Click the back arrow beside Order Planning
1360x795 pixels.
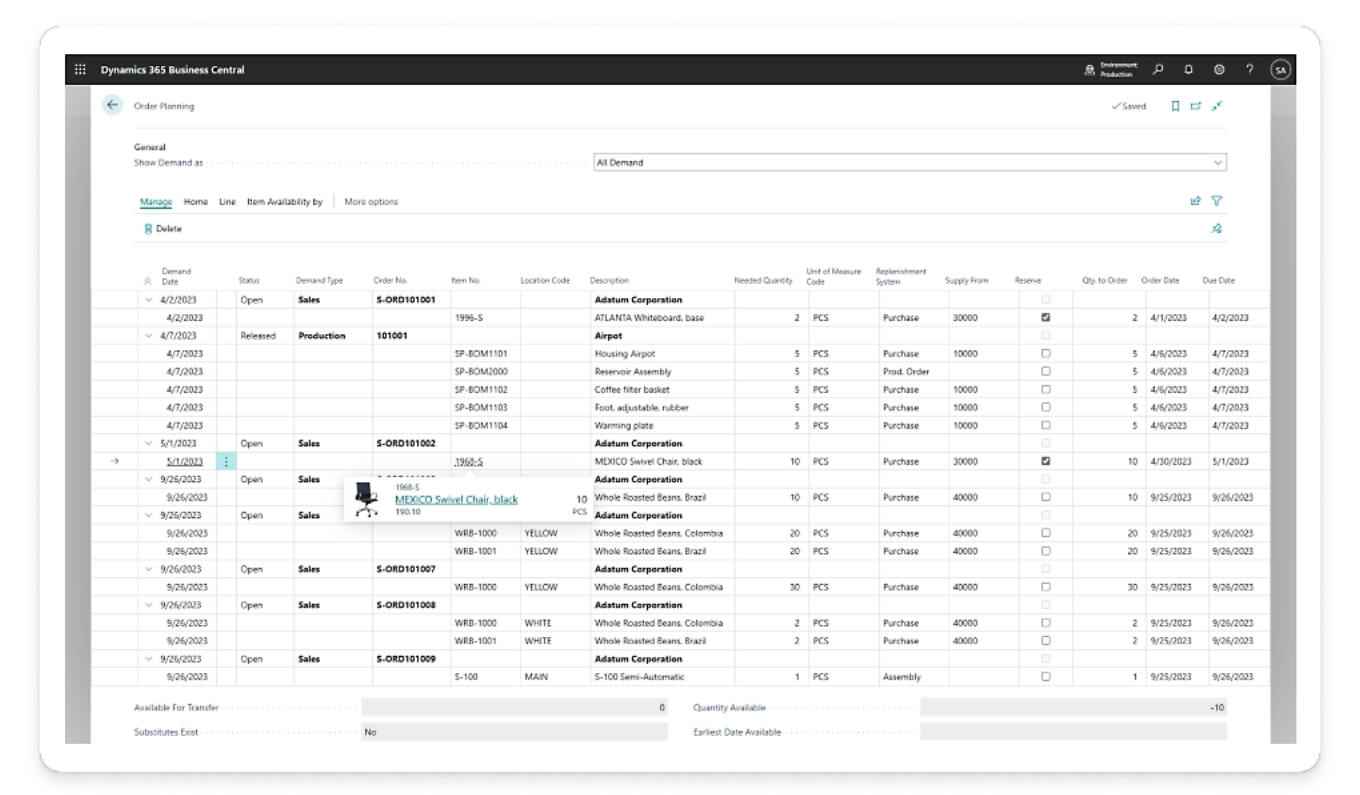click(113, 105)
